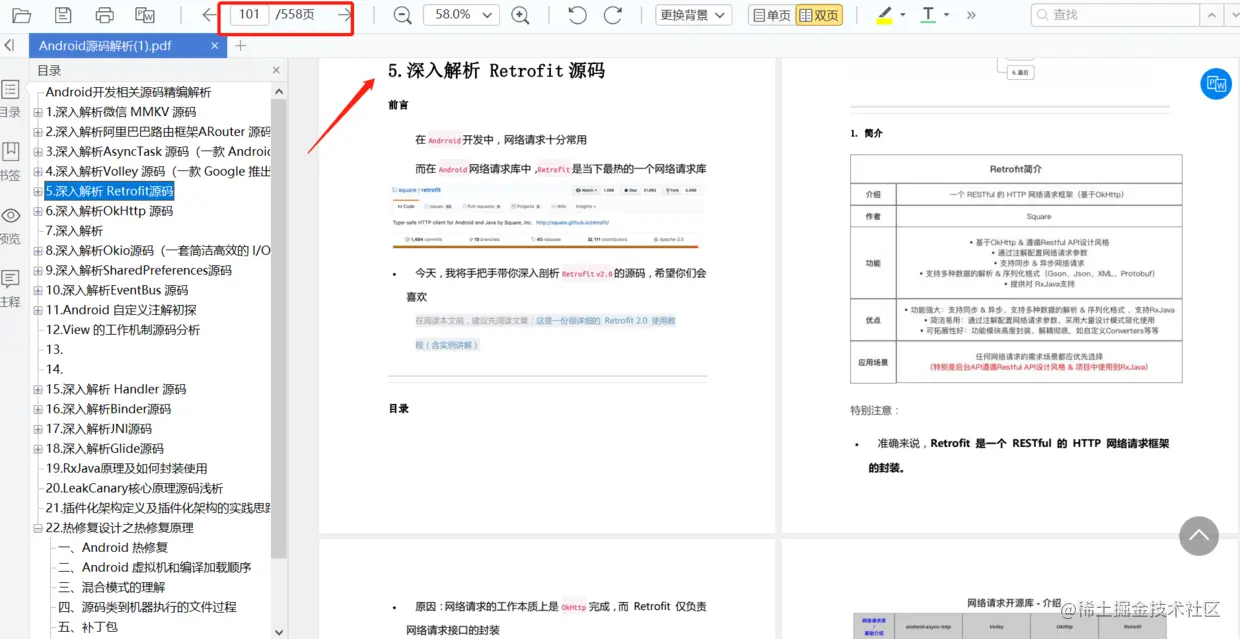The height and width of the screenshot is (639, 1240).
Task: Expand the 3.深入解析AsyncTask 源码 node
Action: [38, 152]
